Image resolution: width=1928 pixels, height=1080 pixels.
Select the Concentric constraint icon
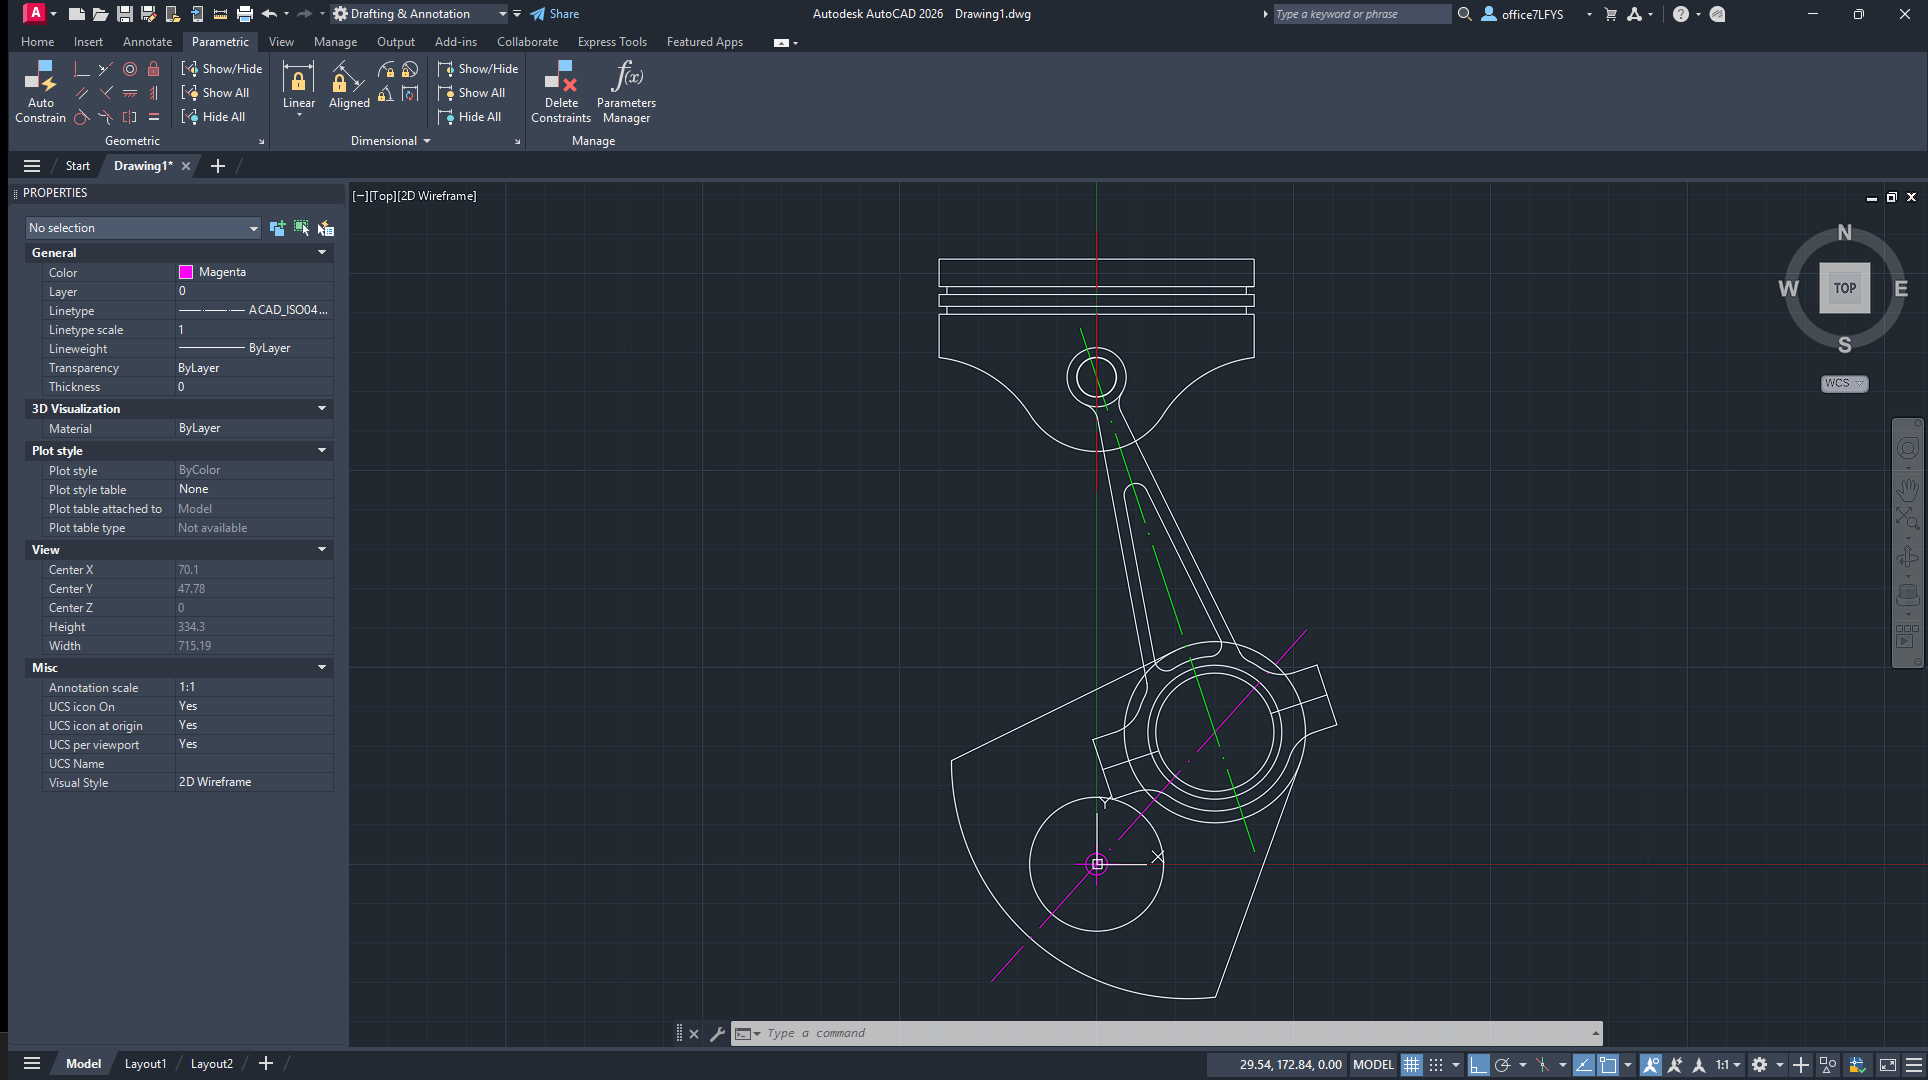(130, 69)
